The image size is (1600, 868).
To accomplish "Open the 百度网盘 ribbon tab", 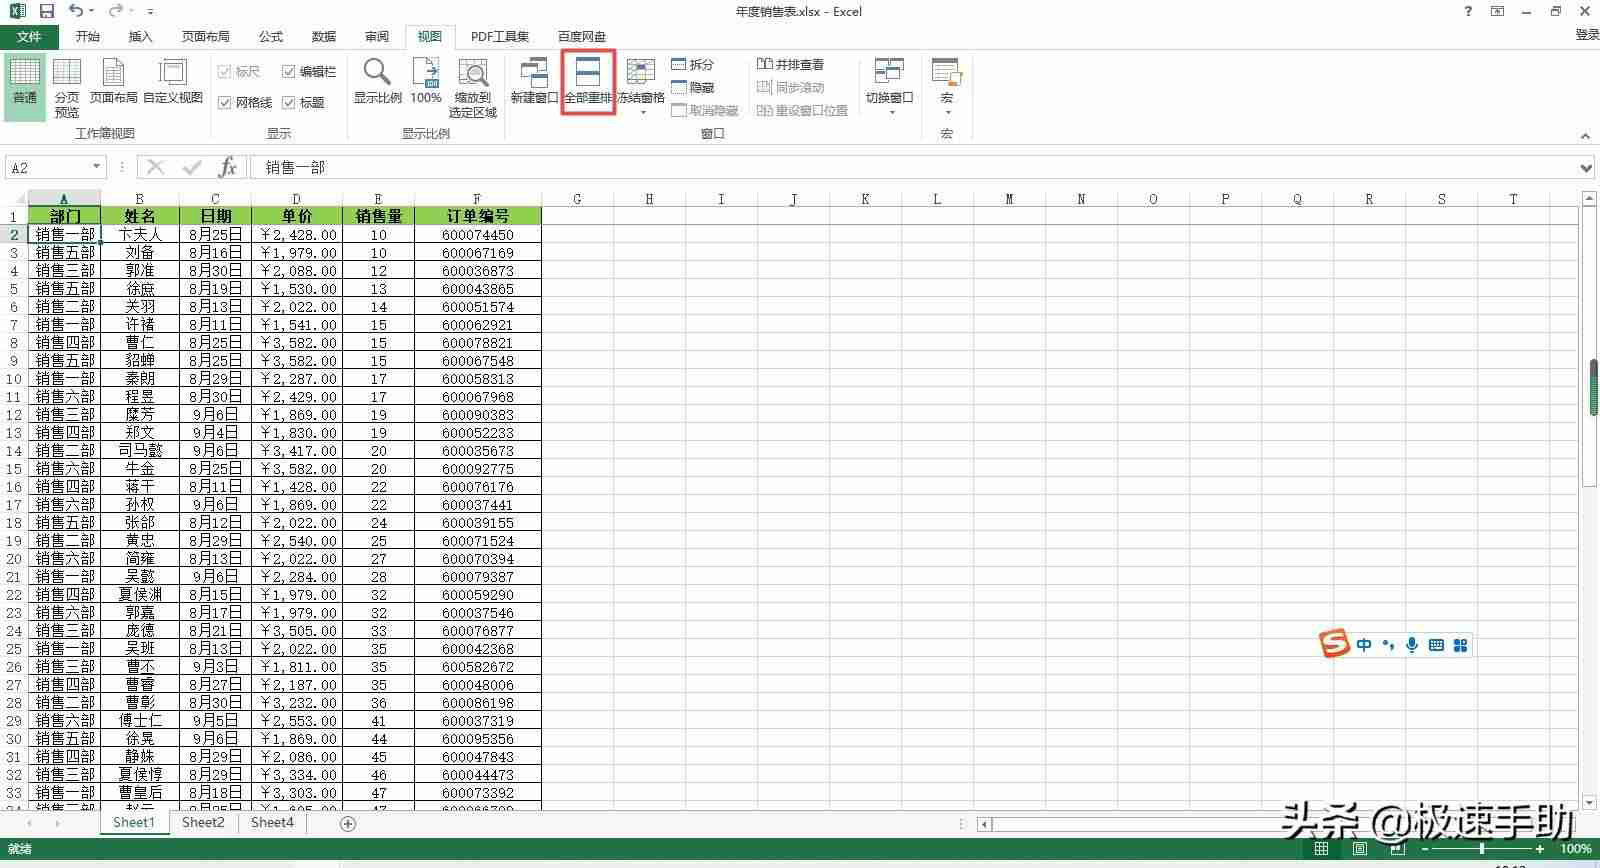I will [582, 36].
